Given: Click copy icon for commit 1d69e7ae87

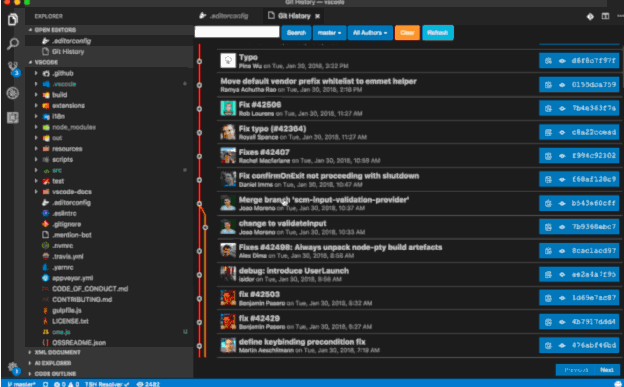Looking at the screenshot, I should click(x=548, y=298).
